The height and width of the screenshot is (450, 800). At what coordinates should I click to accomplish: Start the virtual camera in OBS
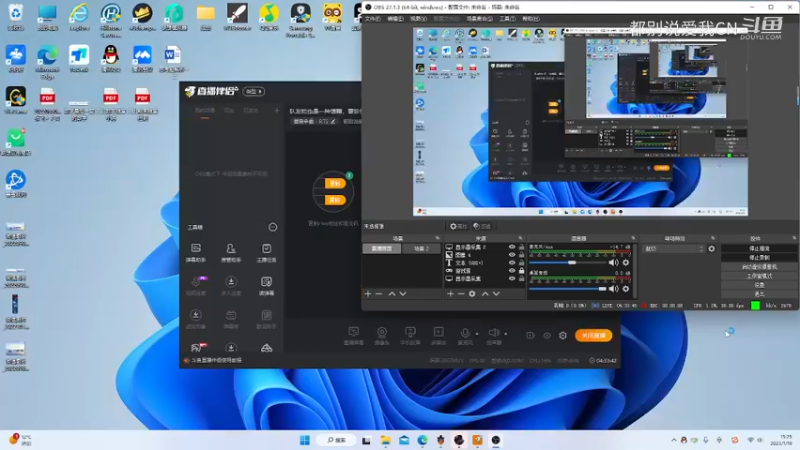coord(759,267)
